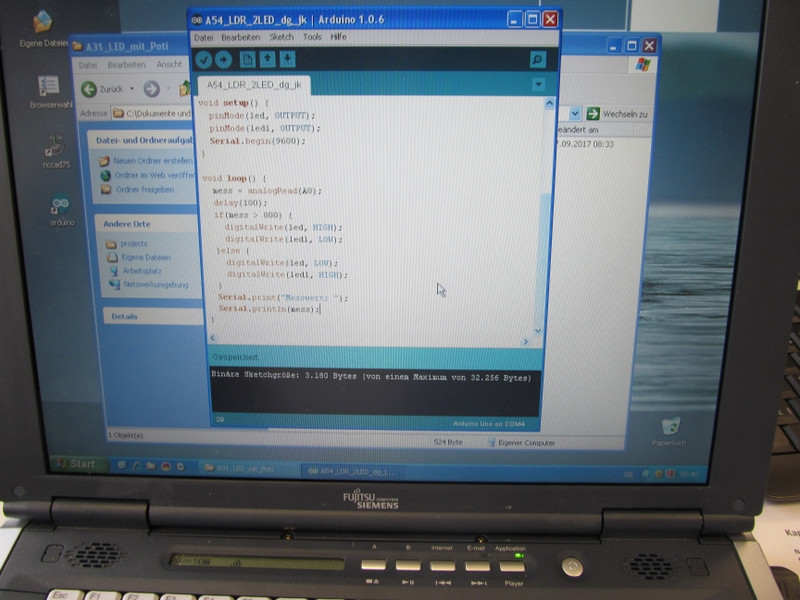Click the Open sketch up-arrow icon
The height and width of the screenshot is (600, 800).
268,59
